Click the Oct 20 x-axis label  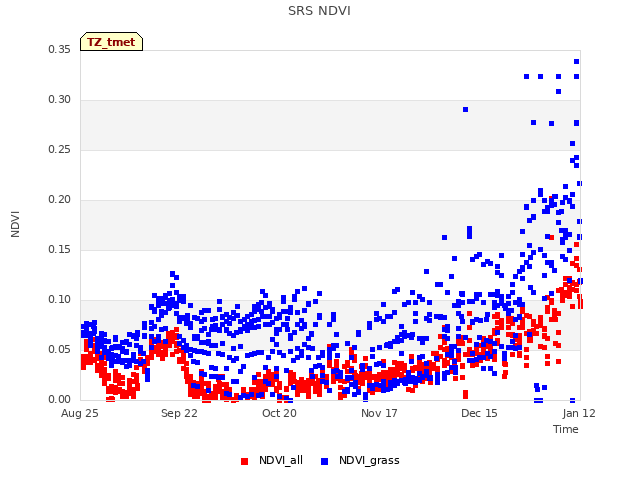279,413
